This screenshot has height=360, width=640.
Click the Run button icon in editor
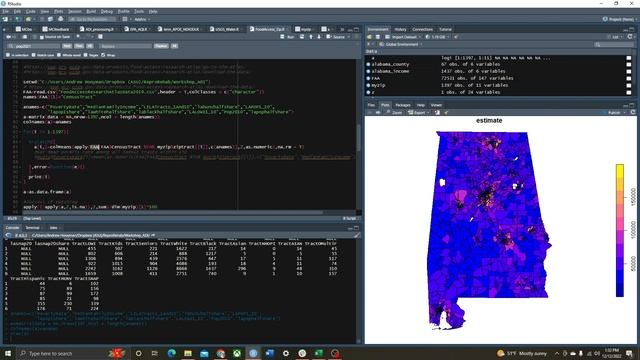[288, 37]
